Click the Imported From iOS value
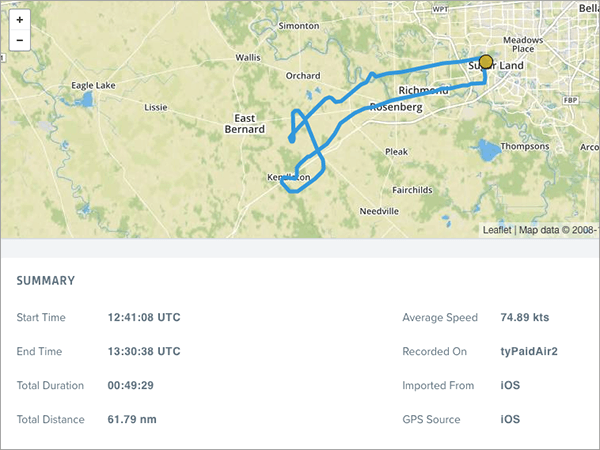Image resolution: width=600 pixels, height=450 pixels. (509, 386)
